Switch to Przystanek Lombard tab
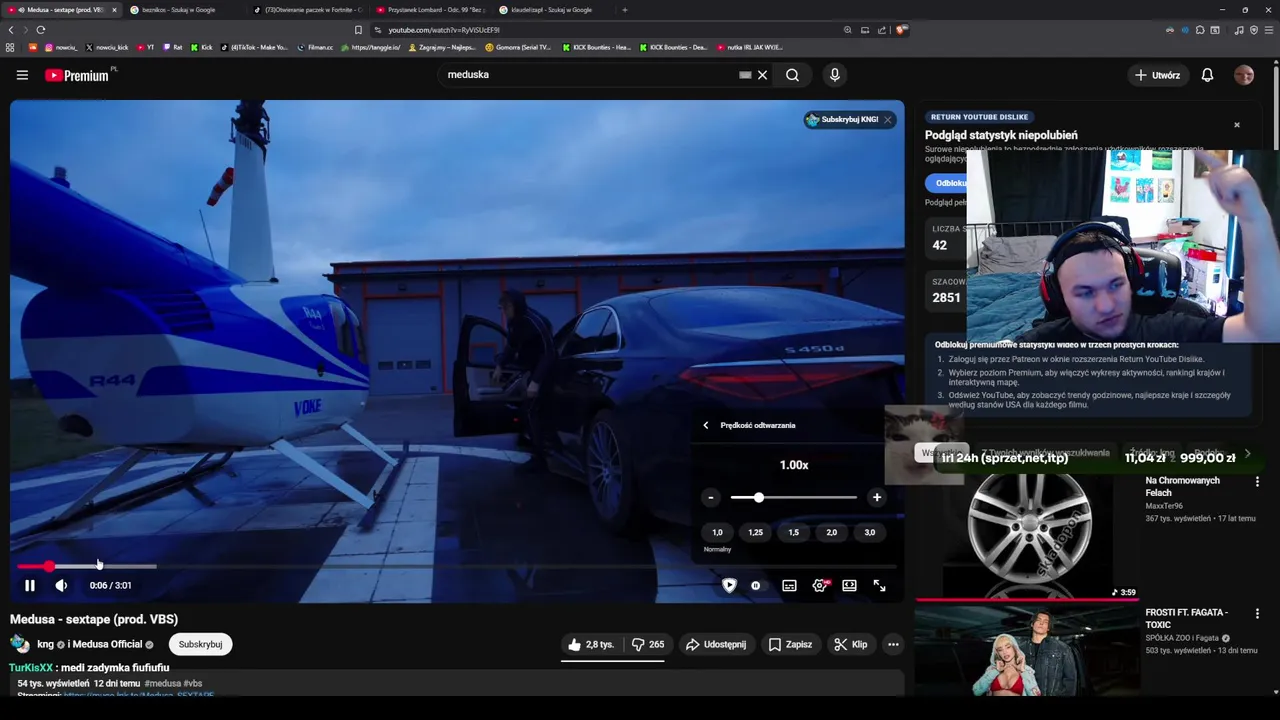1280x720 pixels. (x=430, y=10)
